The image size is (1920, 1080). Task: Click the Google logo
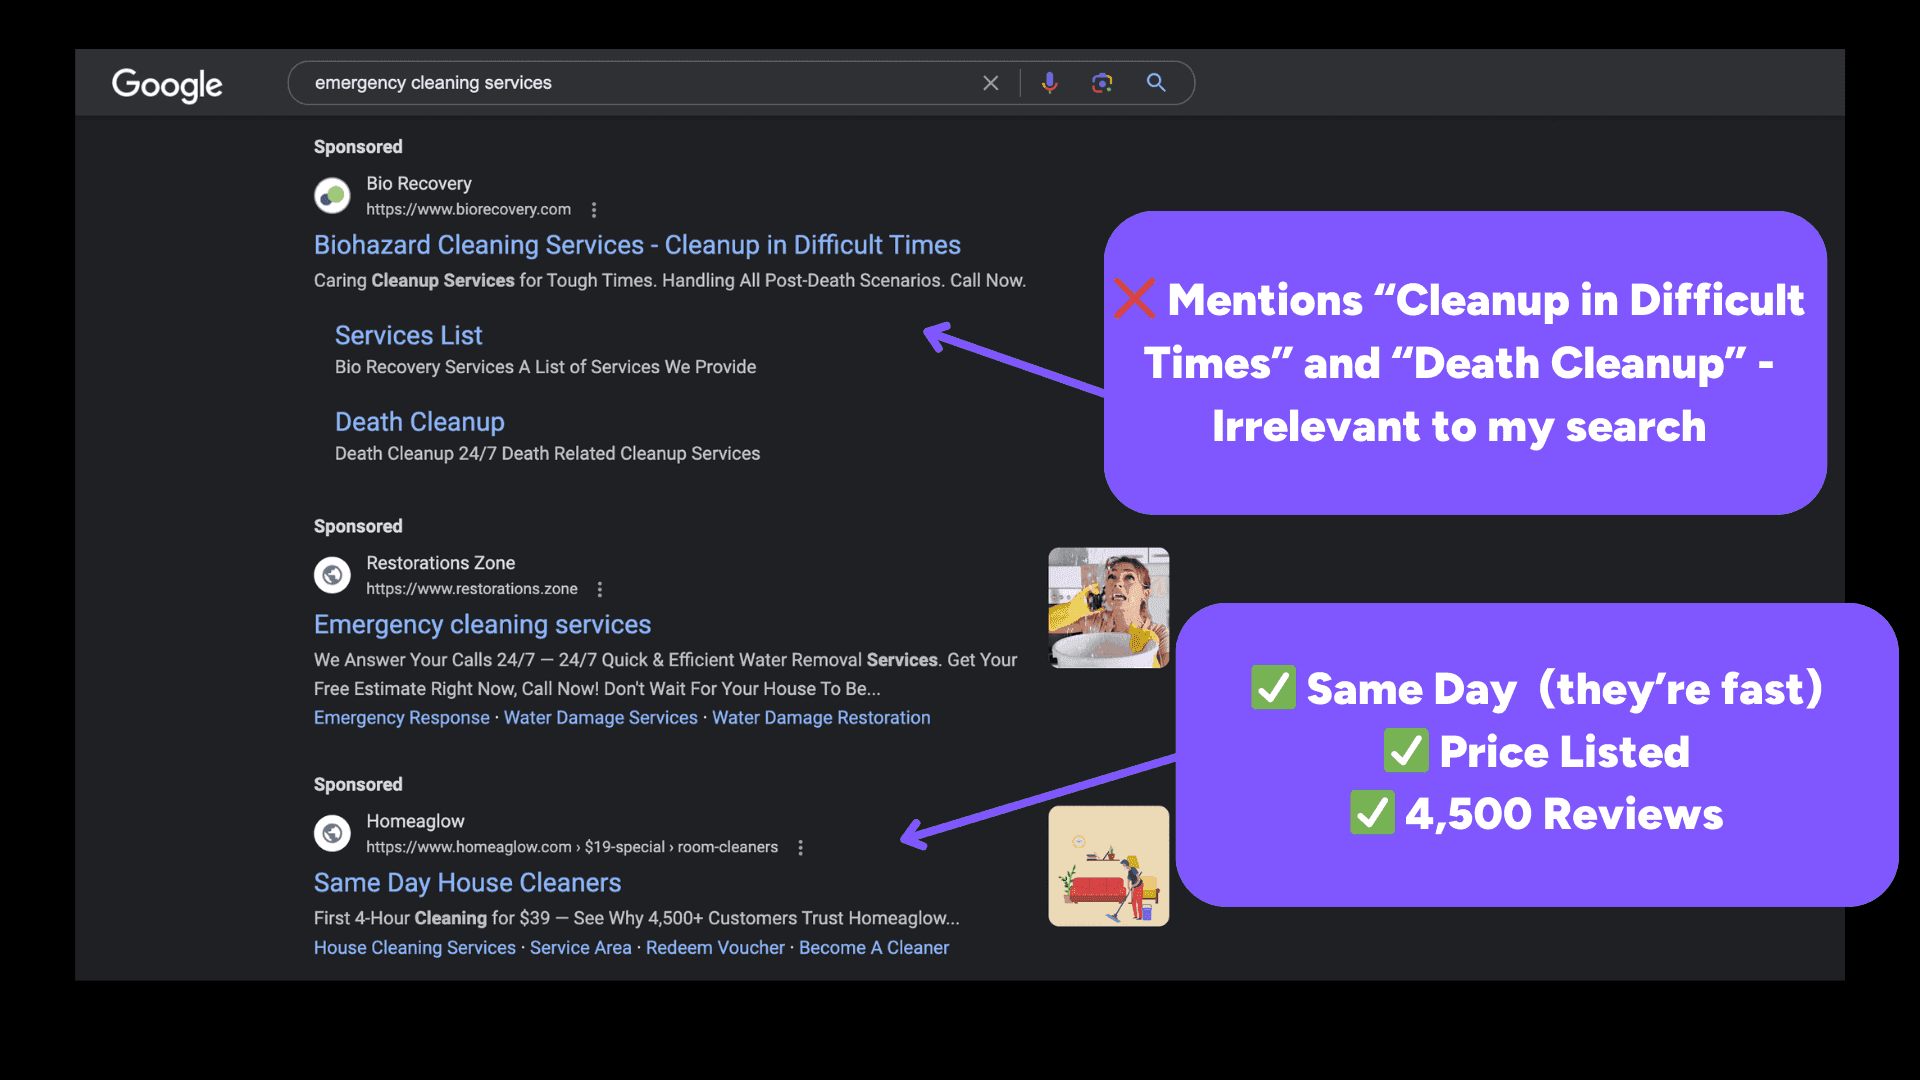pos(166,86)
